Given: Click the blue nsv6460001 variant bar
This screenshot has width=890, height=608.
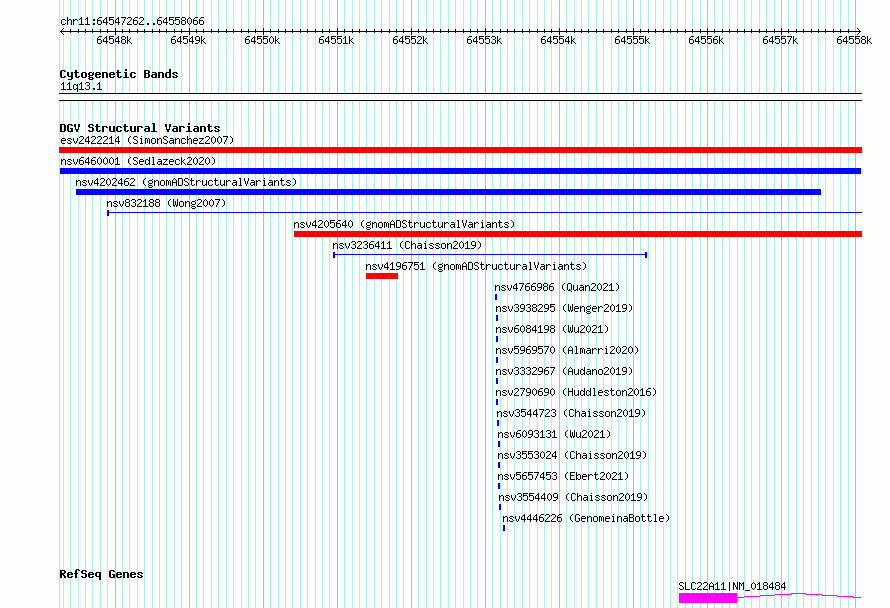Looking at the screenshot, I should click(460, 171).
